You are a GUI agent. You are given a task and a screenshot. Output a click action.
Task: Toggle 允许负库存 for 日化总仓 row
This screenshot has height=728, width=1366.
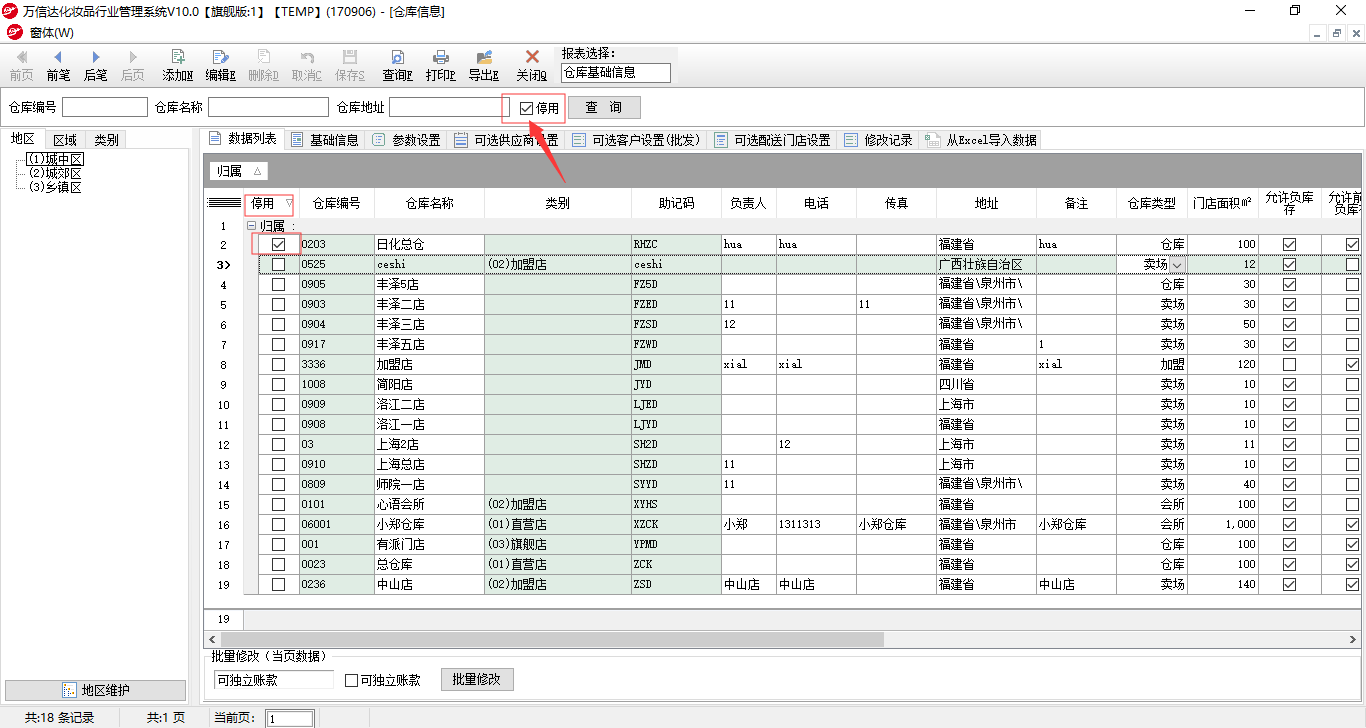pyautogui.click(x=1289, y=244)
